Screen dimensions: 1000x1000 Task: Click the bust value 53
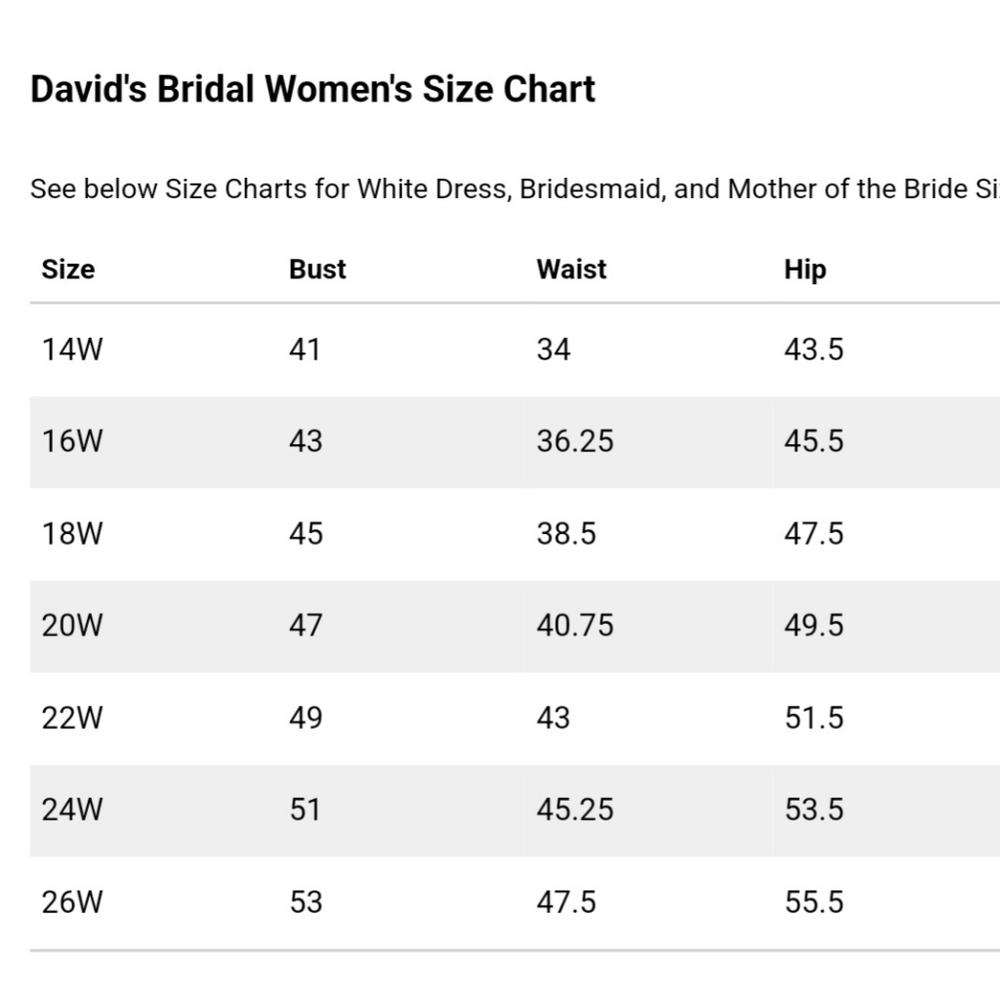306,902
